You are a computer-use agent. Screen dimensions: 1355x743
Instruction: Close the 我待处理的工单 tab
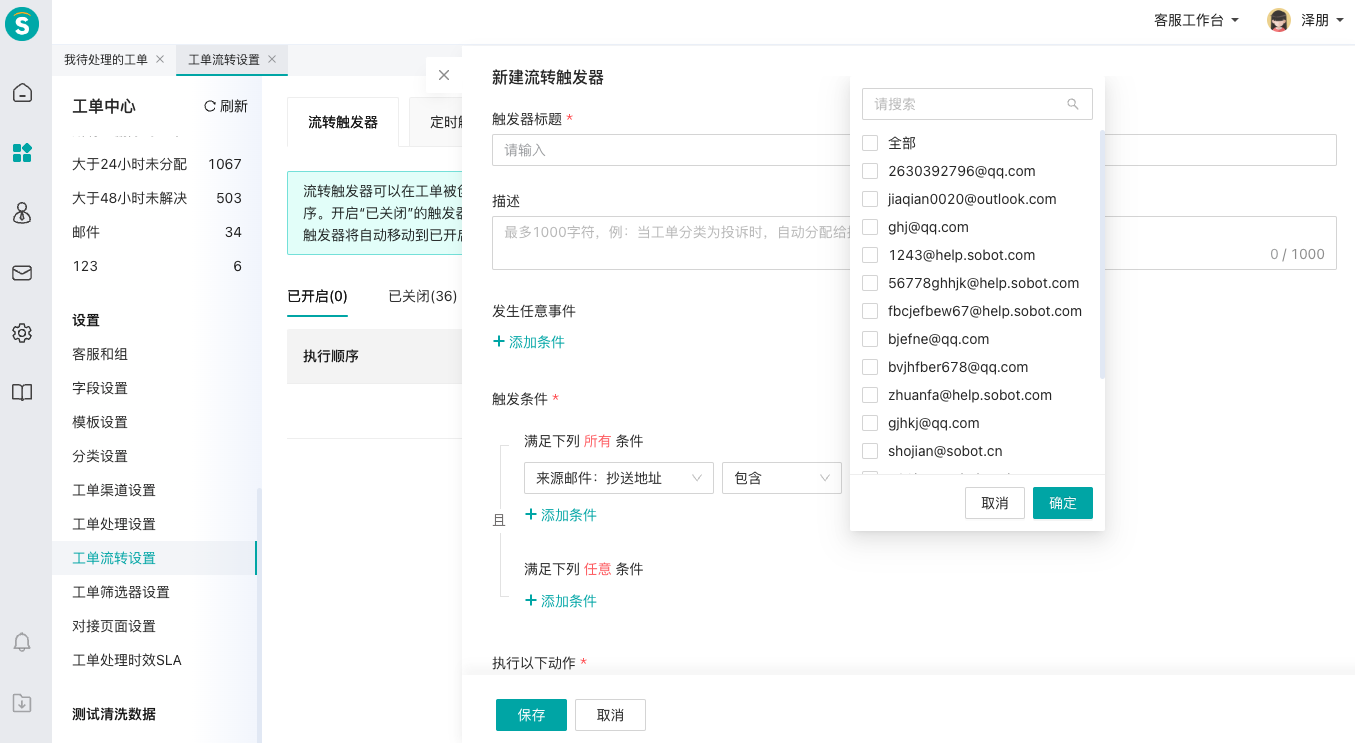coord(160,60)
